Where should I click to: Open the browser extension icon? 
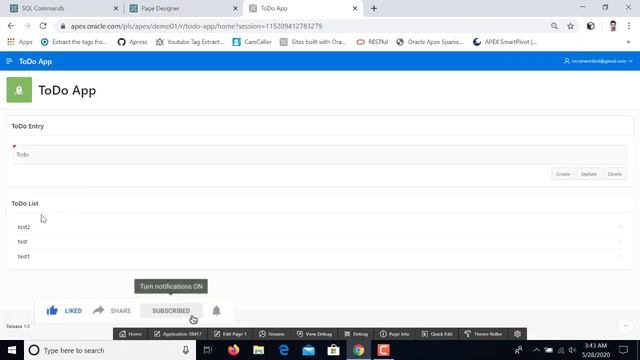pos(591,26)
